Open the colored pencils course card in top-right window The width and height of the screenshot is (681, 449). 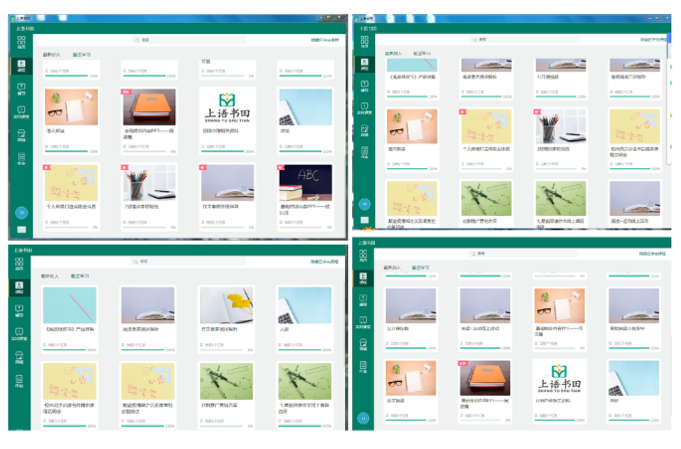click(x=560, y=139)
